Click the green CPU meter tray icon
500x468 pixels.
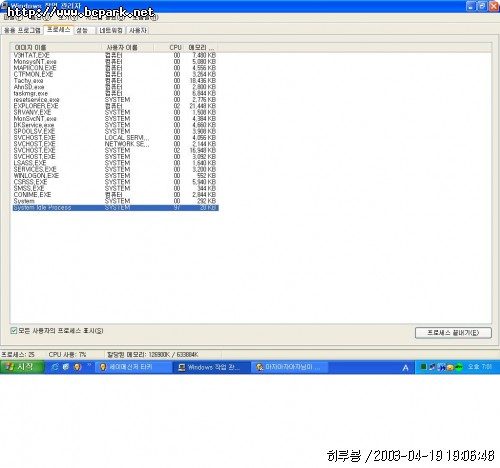pyautogui.click(x=423, y=367)
